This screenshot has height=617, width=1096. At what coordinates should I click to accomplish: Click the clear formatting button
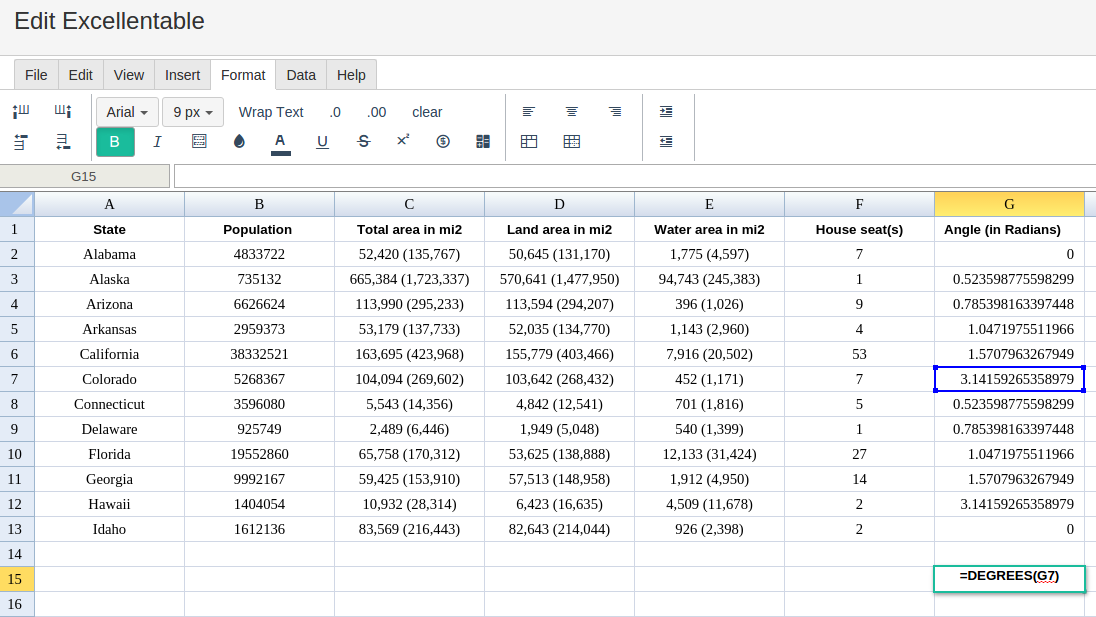[427, 112]
